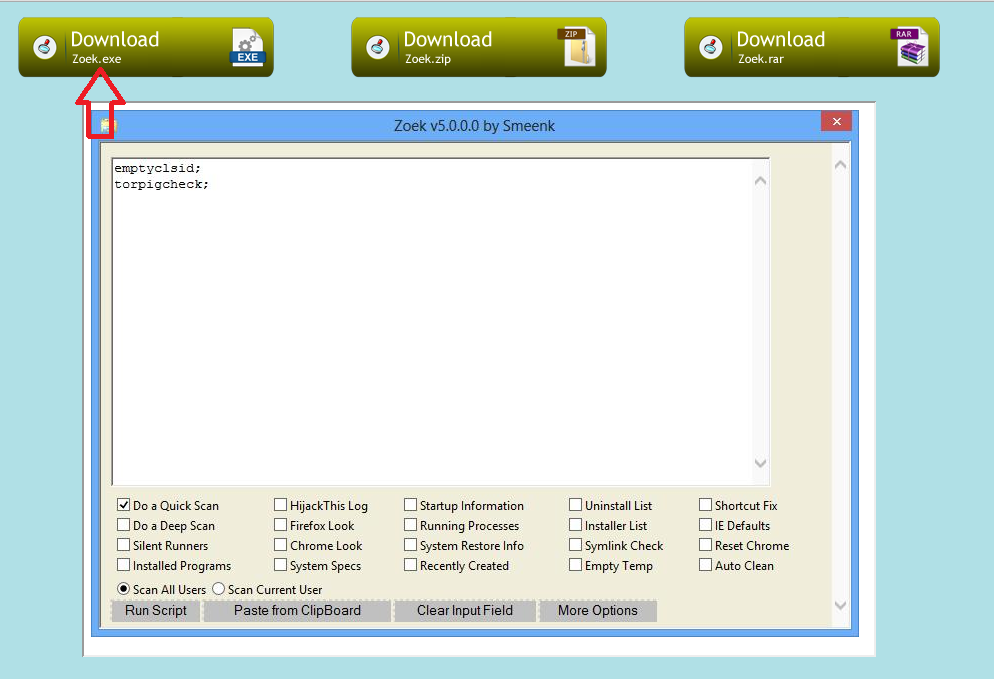Click the Zoek v5.0.0.0 by Smeenk title
Screen dimensions: 994x679
[474, 126]
